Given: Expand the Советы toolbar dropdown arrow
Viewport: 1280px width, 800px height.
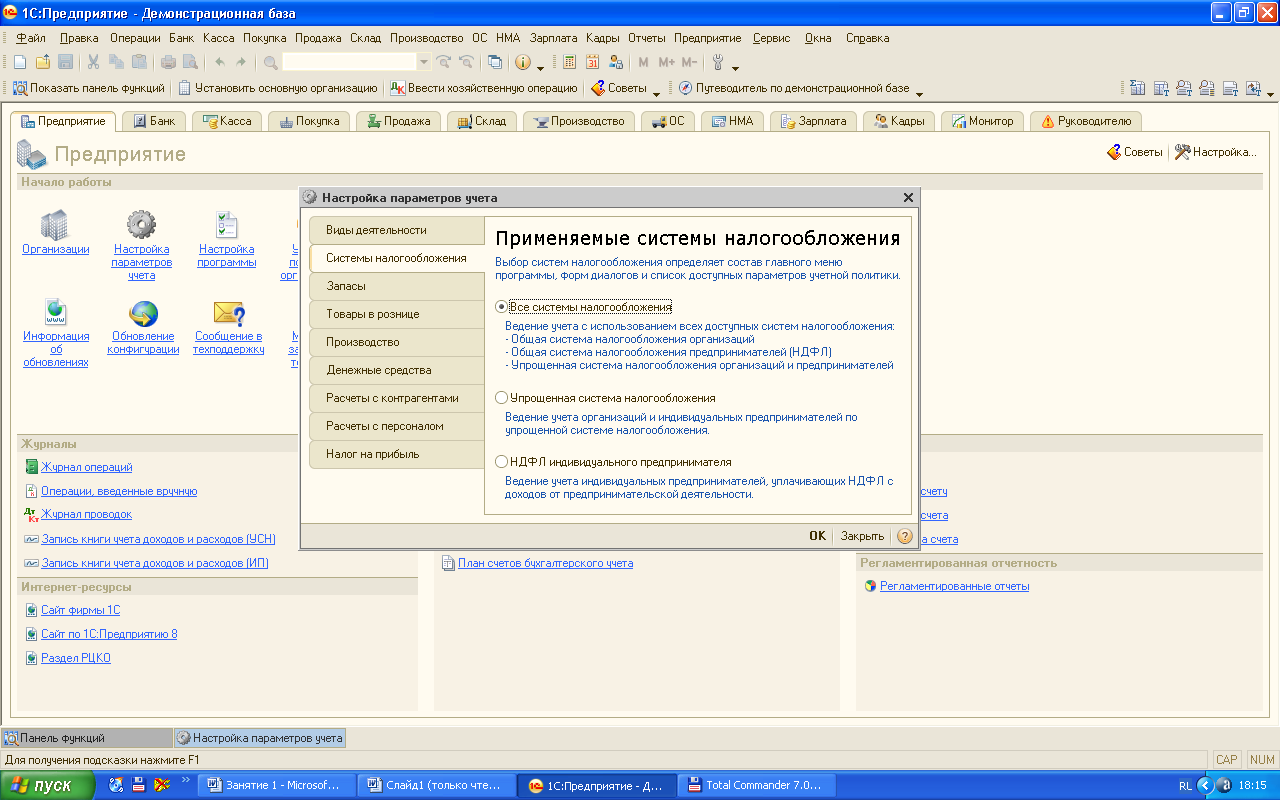Looking at the screenshot, I should pyautogui.click(x=656, y=92).
